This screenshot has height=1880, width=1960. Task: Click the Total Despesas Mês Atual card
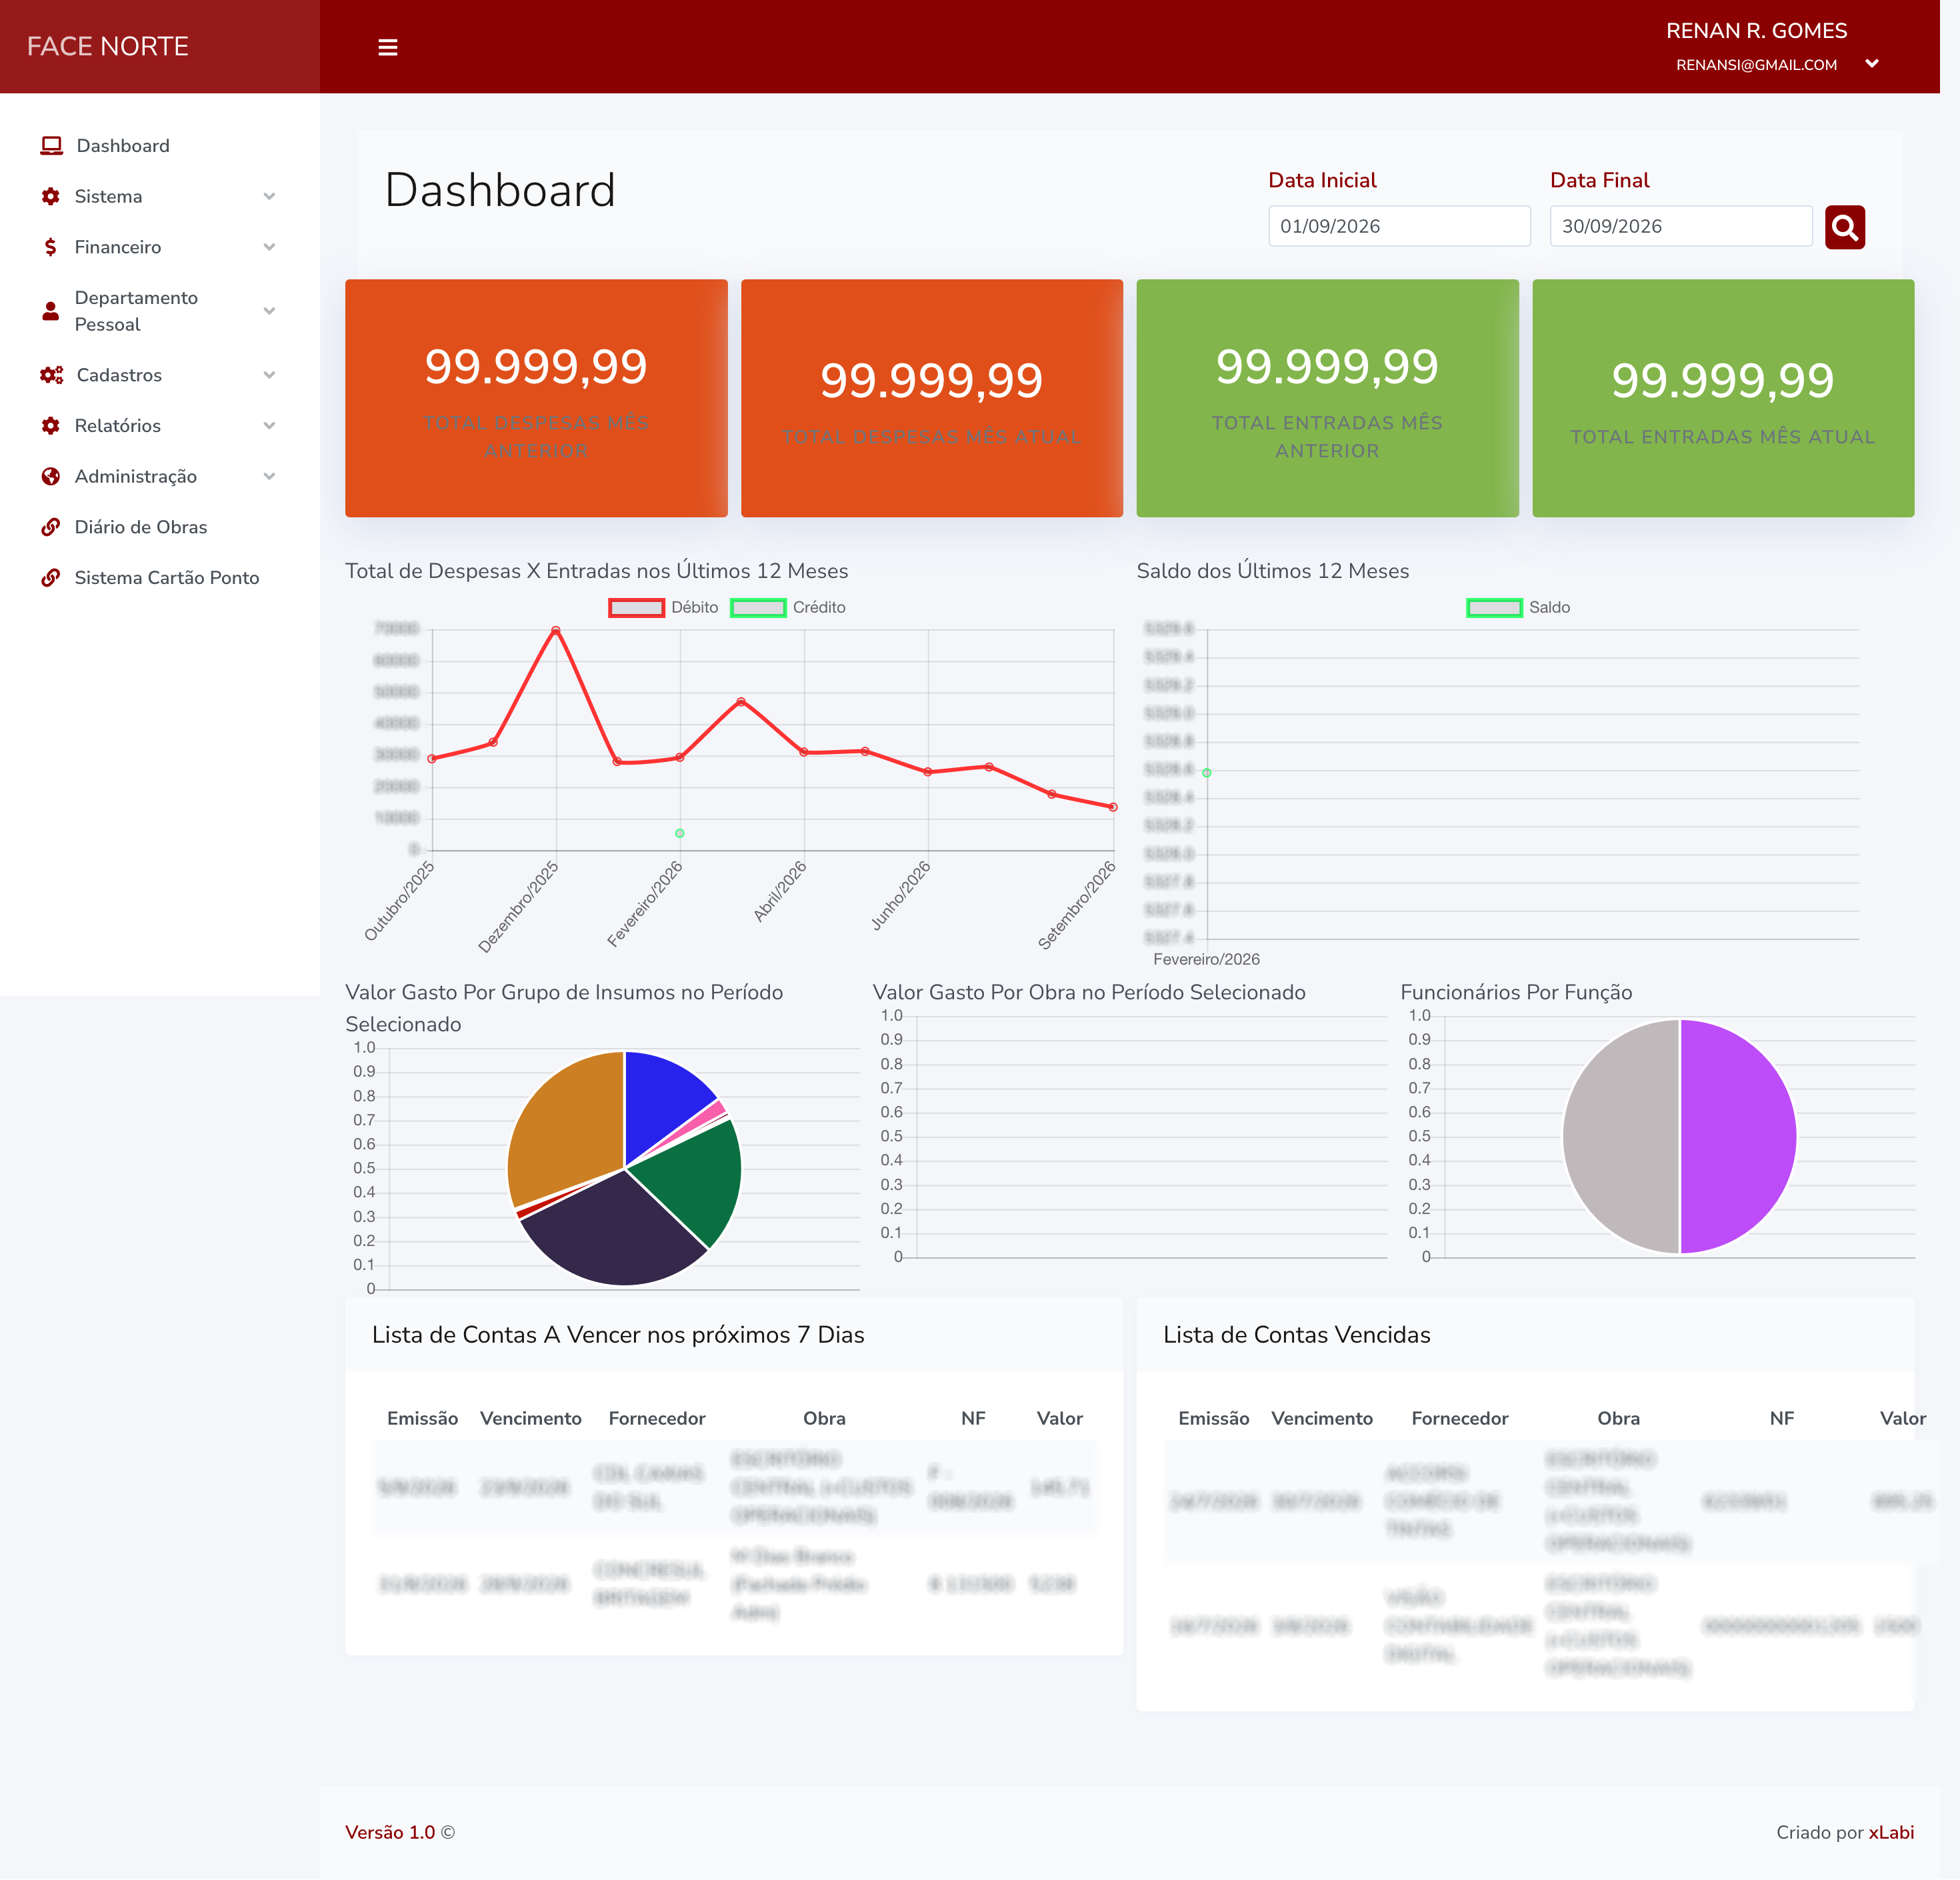(932, 398)
